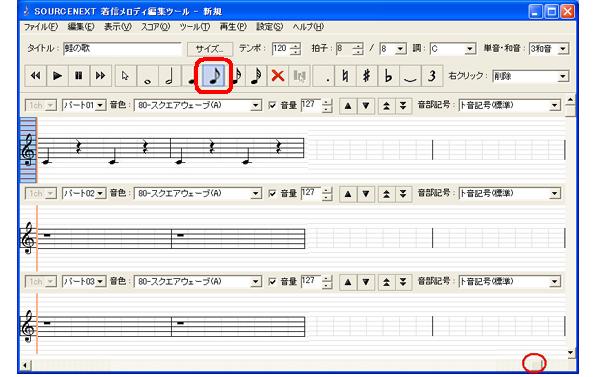600x377 pixels.
Task: Move パート02 notes up one step
Action: click(x=348, y=194)
